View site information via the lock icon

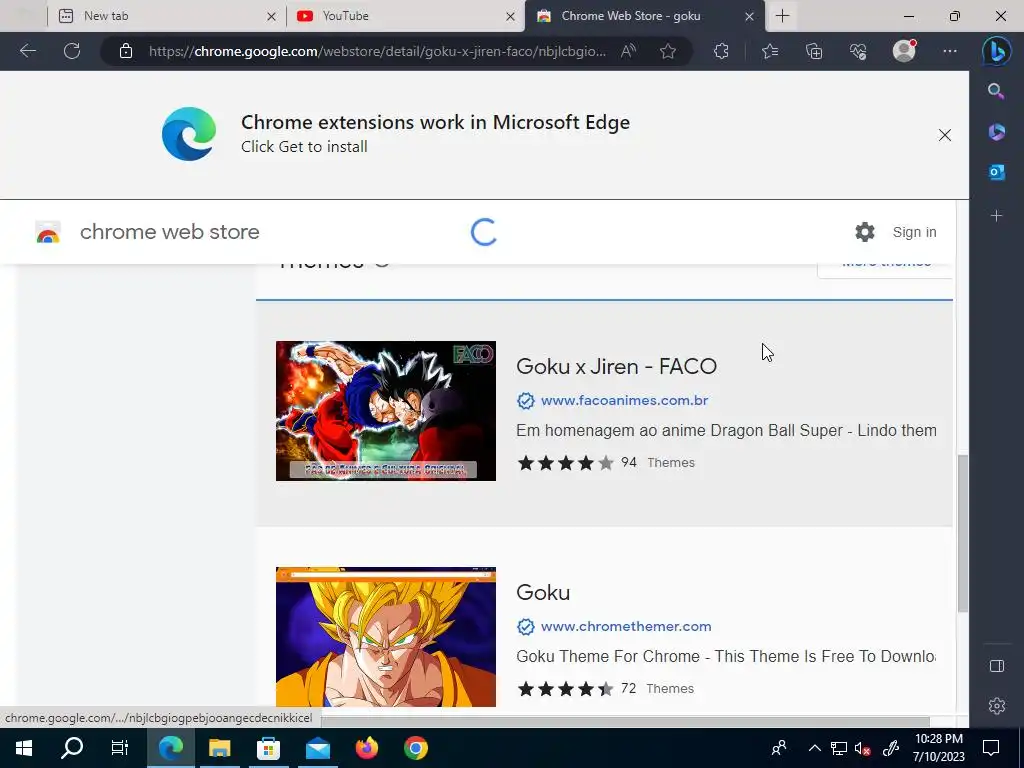[x=126, y=51]
